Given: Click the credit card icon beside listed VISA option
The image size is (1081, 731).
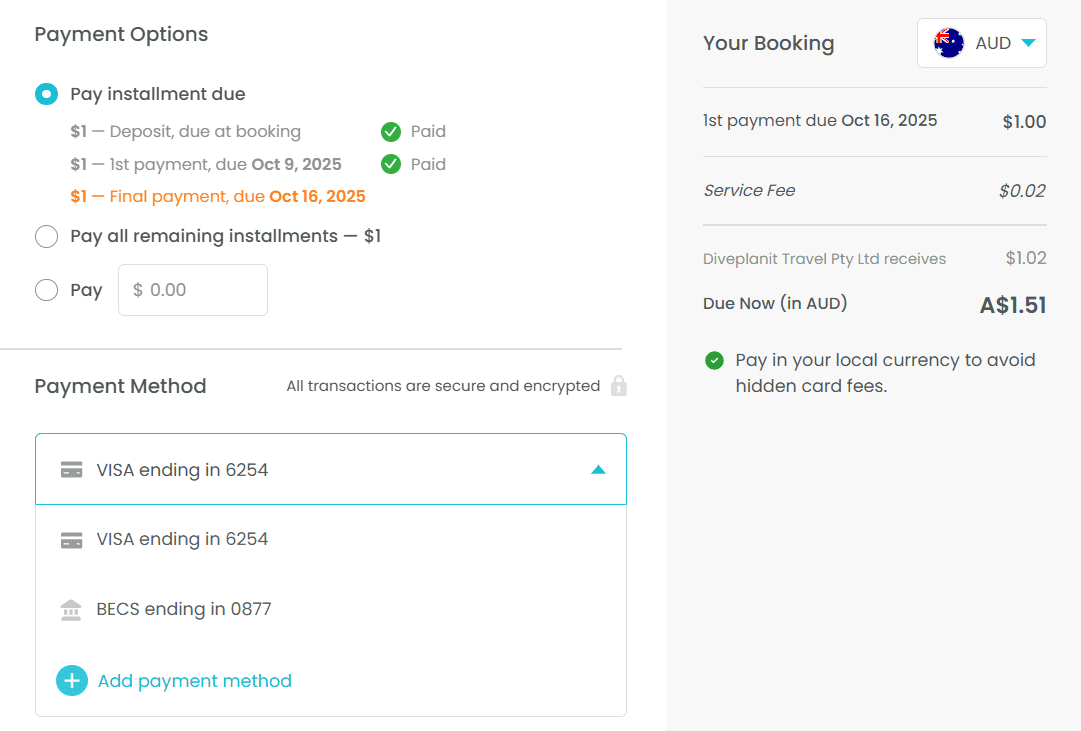Looking at the screenshot, I should pos(71,539).
